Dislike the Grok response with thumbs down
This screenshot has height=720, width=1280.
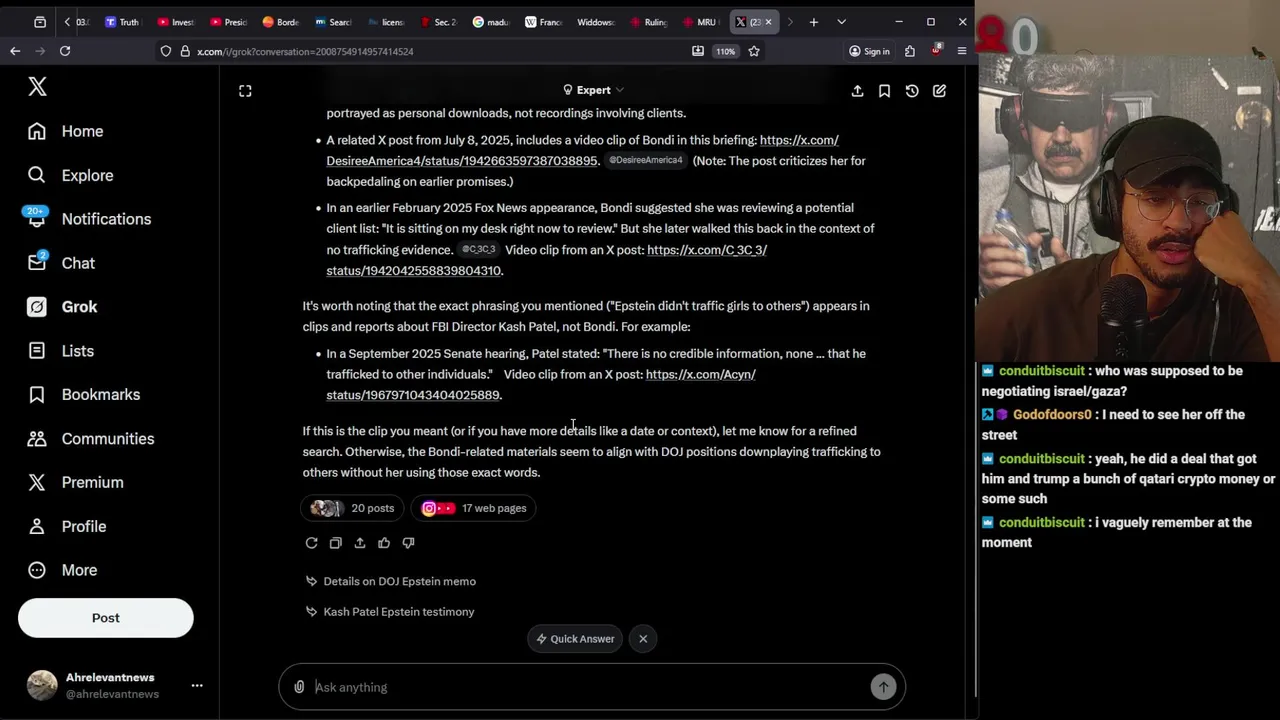pyautogui.click(x=408, y=543)
